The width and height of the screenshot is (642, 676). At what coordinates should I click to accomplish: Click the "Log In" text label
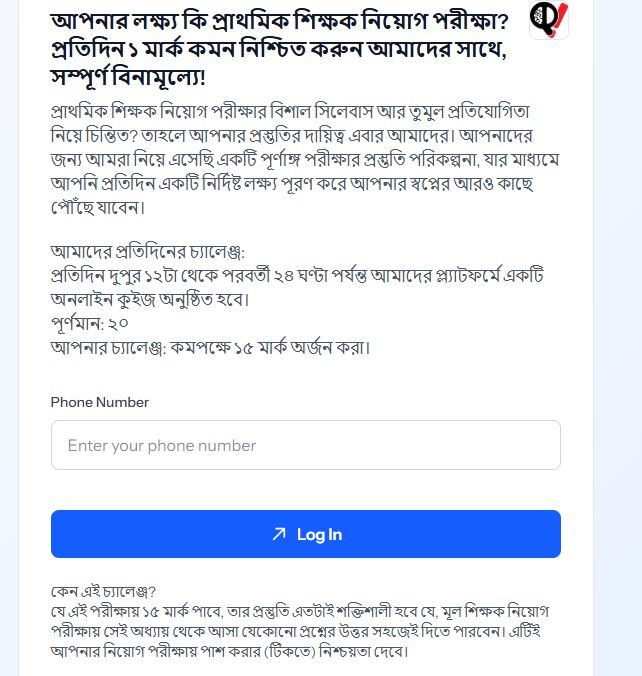pyautogui.click(x=319, y=534)
